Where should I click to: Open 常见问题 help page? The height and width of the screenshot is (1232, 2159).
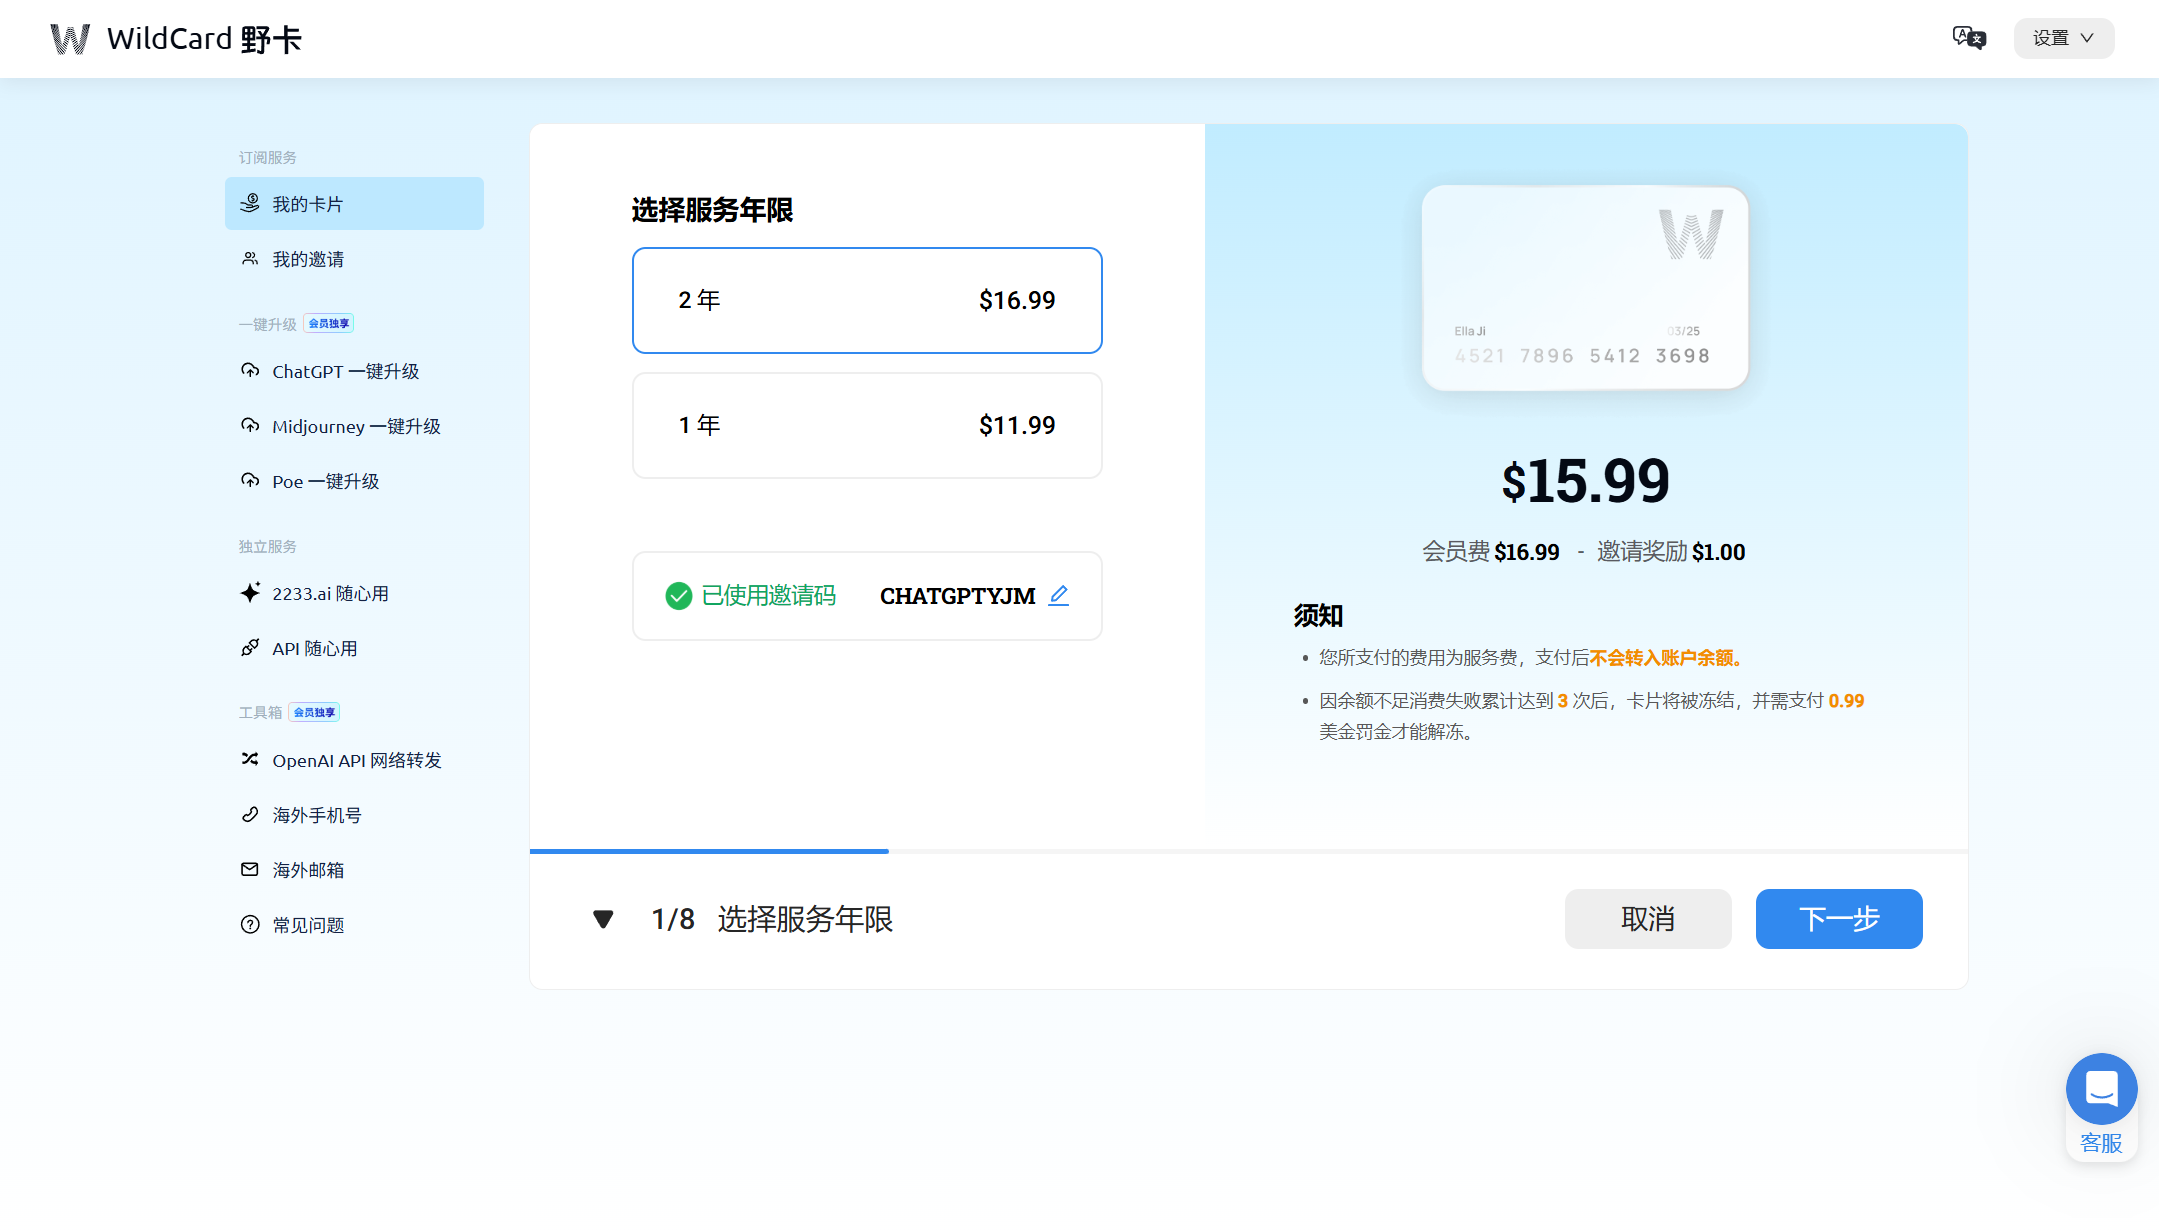pos(308,924)
